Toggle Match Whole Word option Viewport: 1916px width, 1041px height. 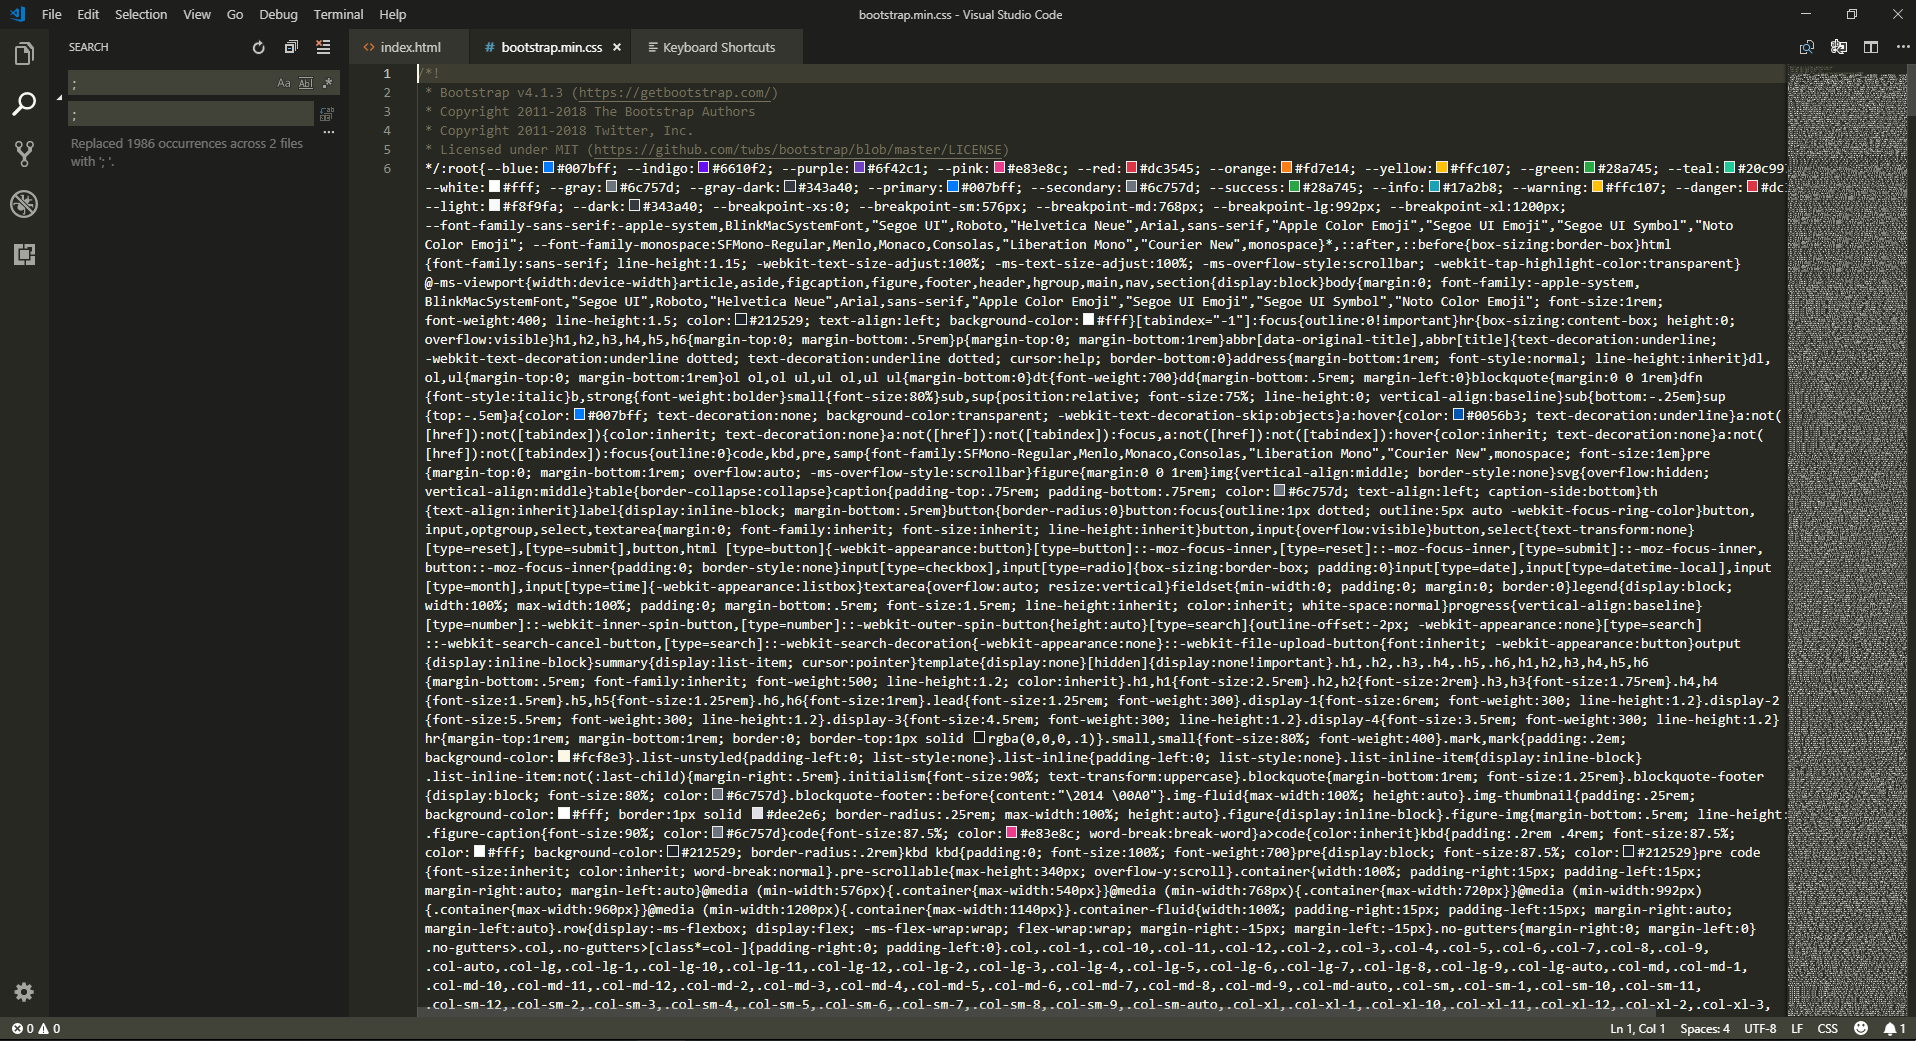click(x=306, y=83)
